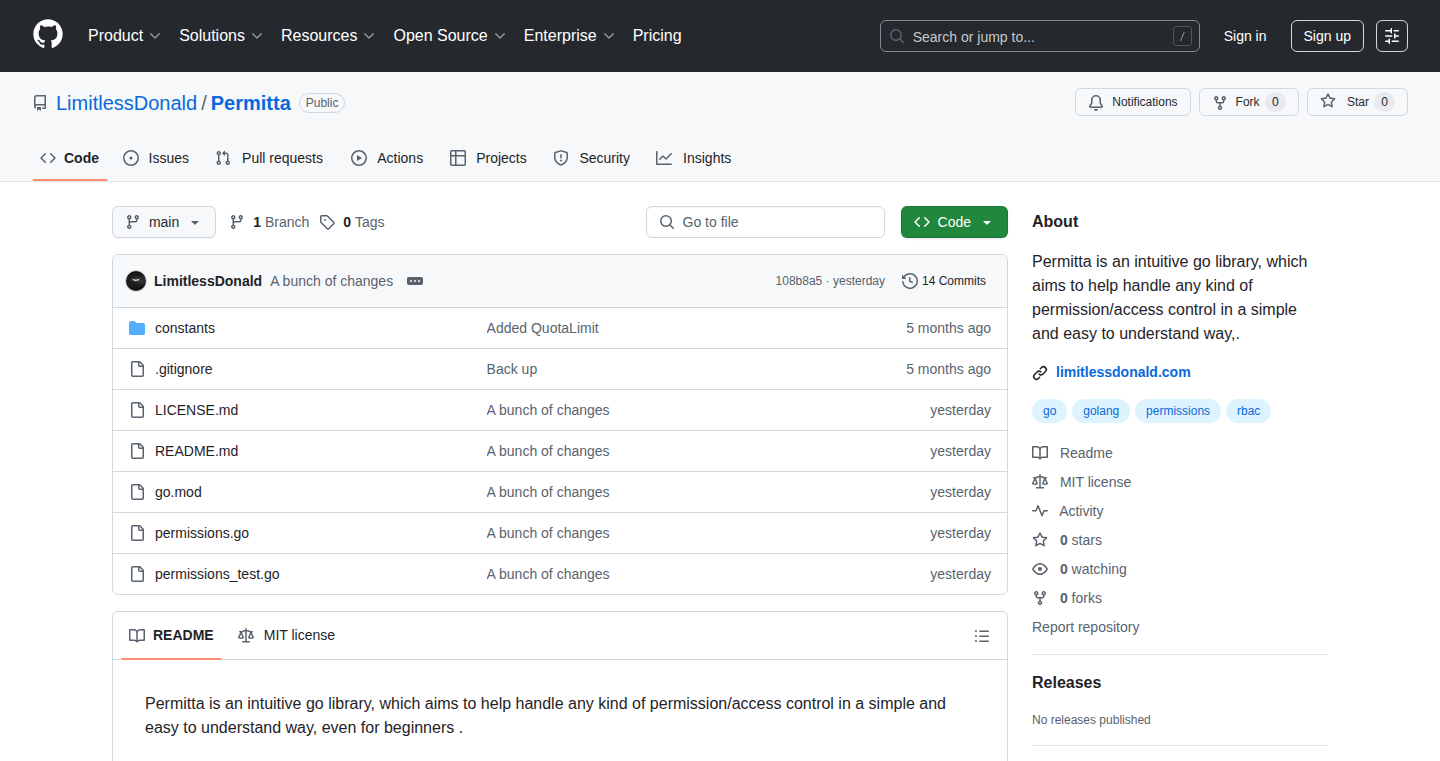Open the LimitlessDonald avatar in the commit row

(136, 281)
